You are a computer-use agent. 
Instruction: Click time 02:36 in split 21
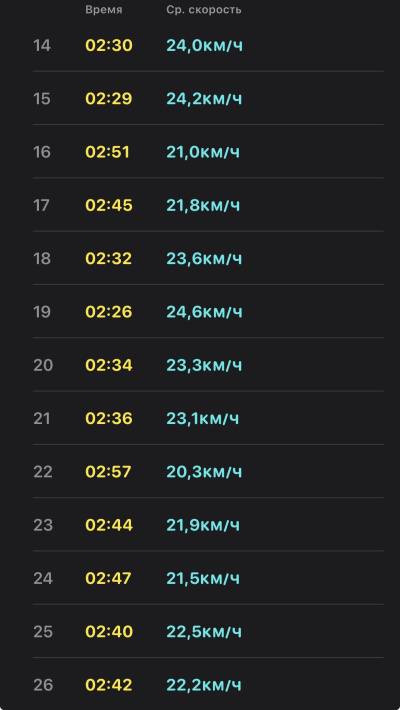[109, 418]
